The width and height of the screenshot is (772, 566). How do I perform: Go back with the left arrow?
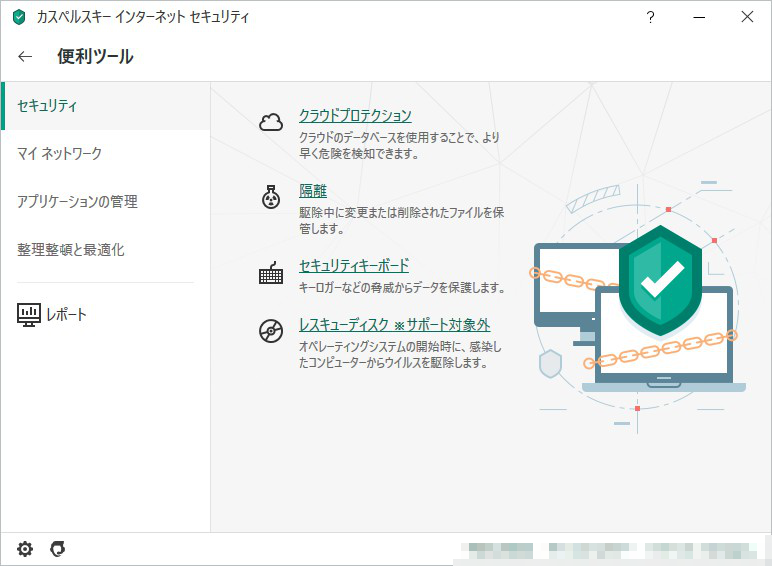[x=25, y=57]
